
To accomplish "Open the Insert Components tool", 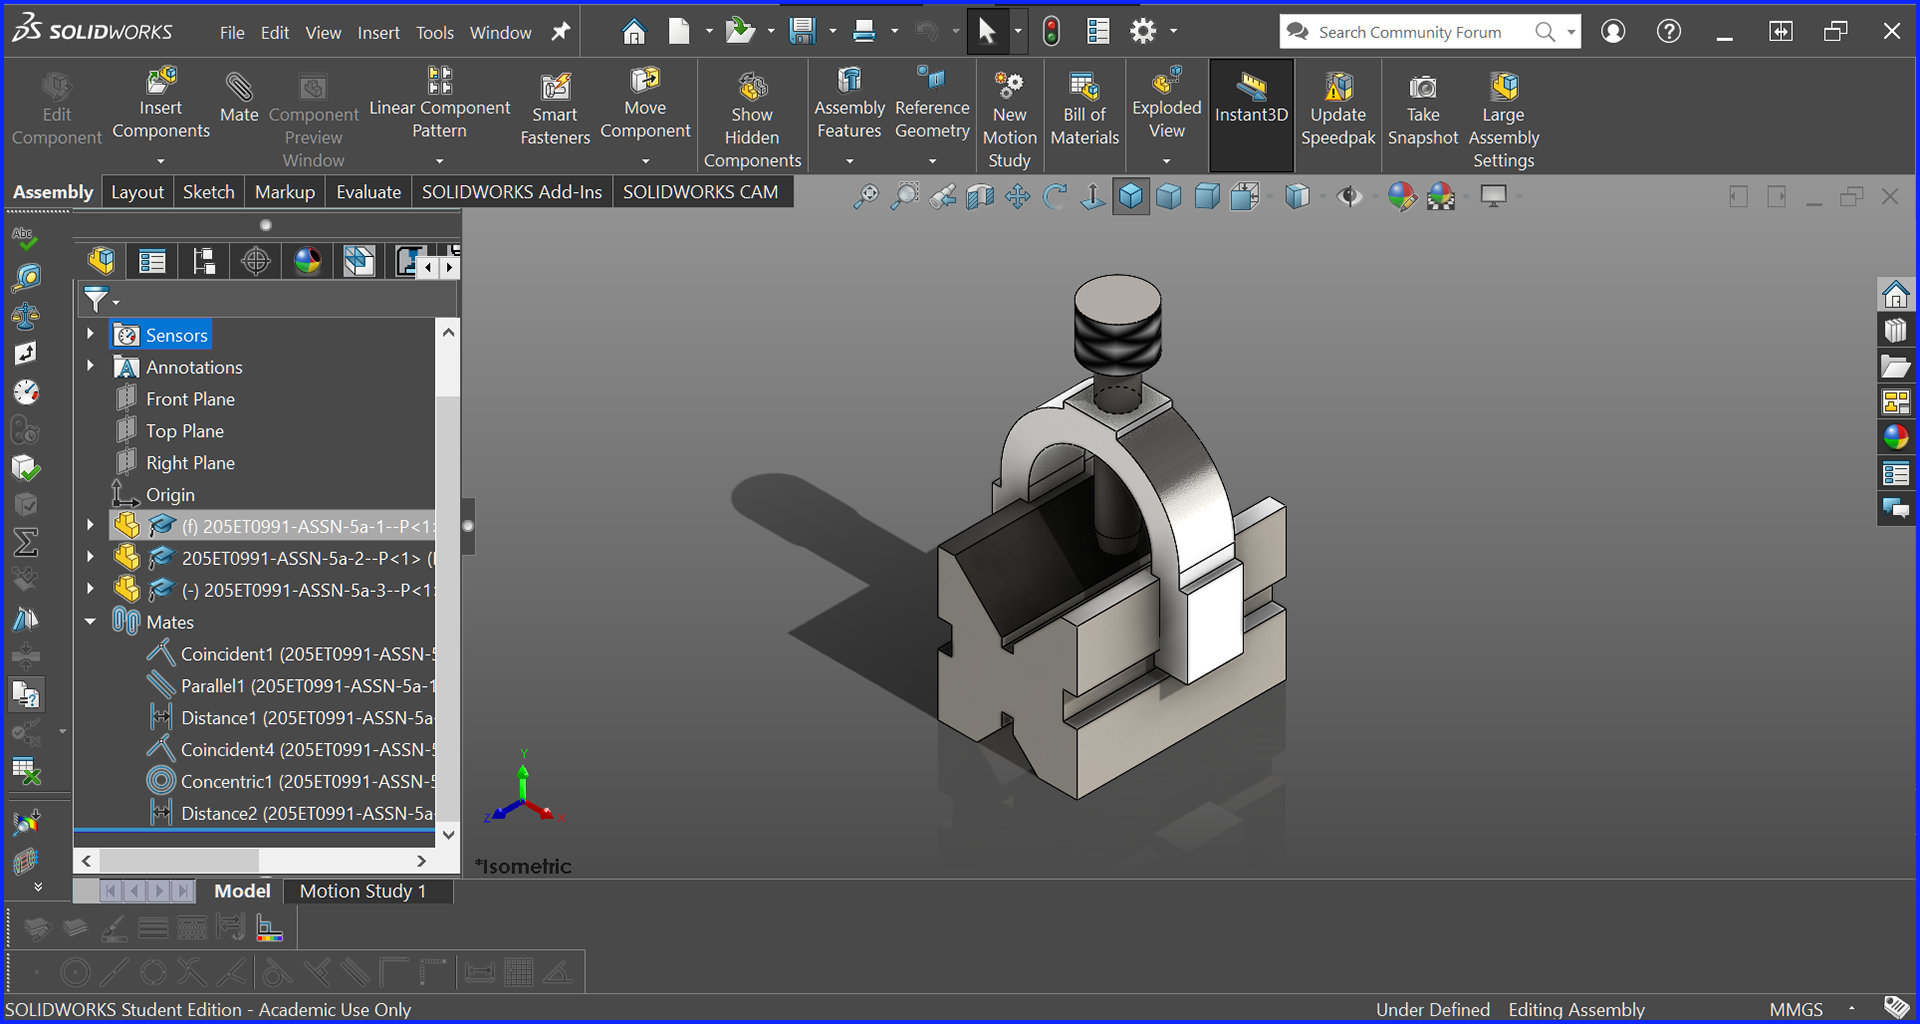I will [x=160, y=104].
